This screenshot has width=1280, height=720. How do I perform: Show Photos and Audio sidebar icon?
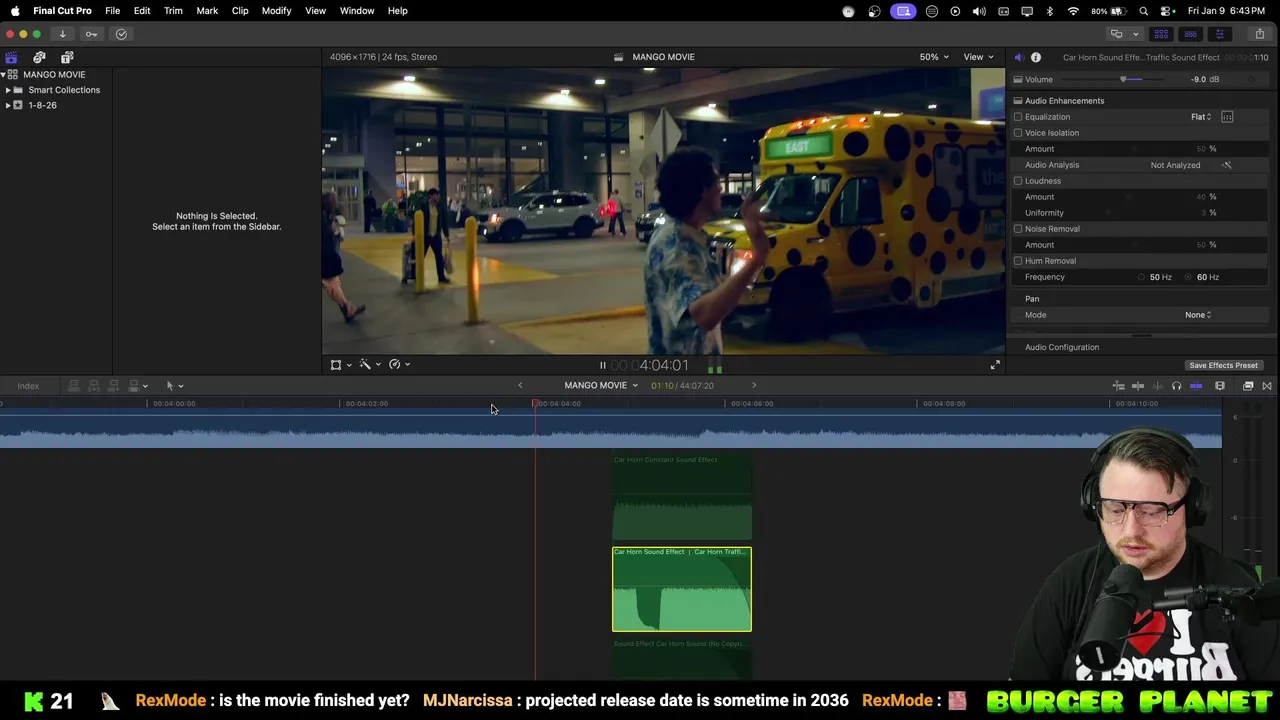(39, 57)
